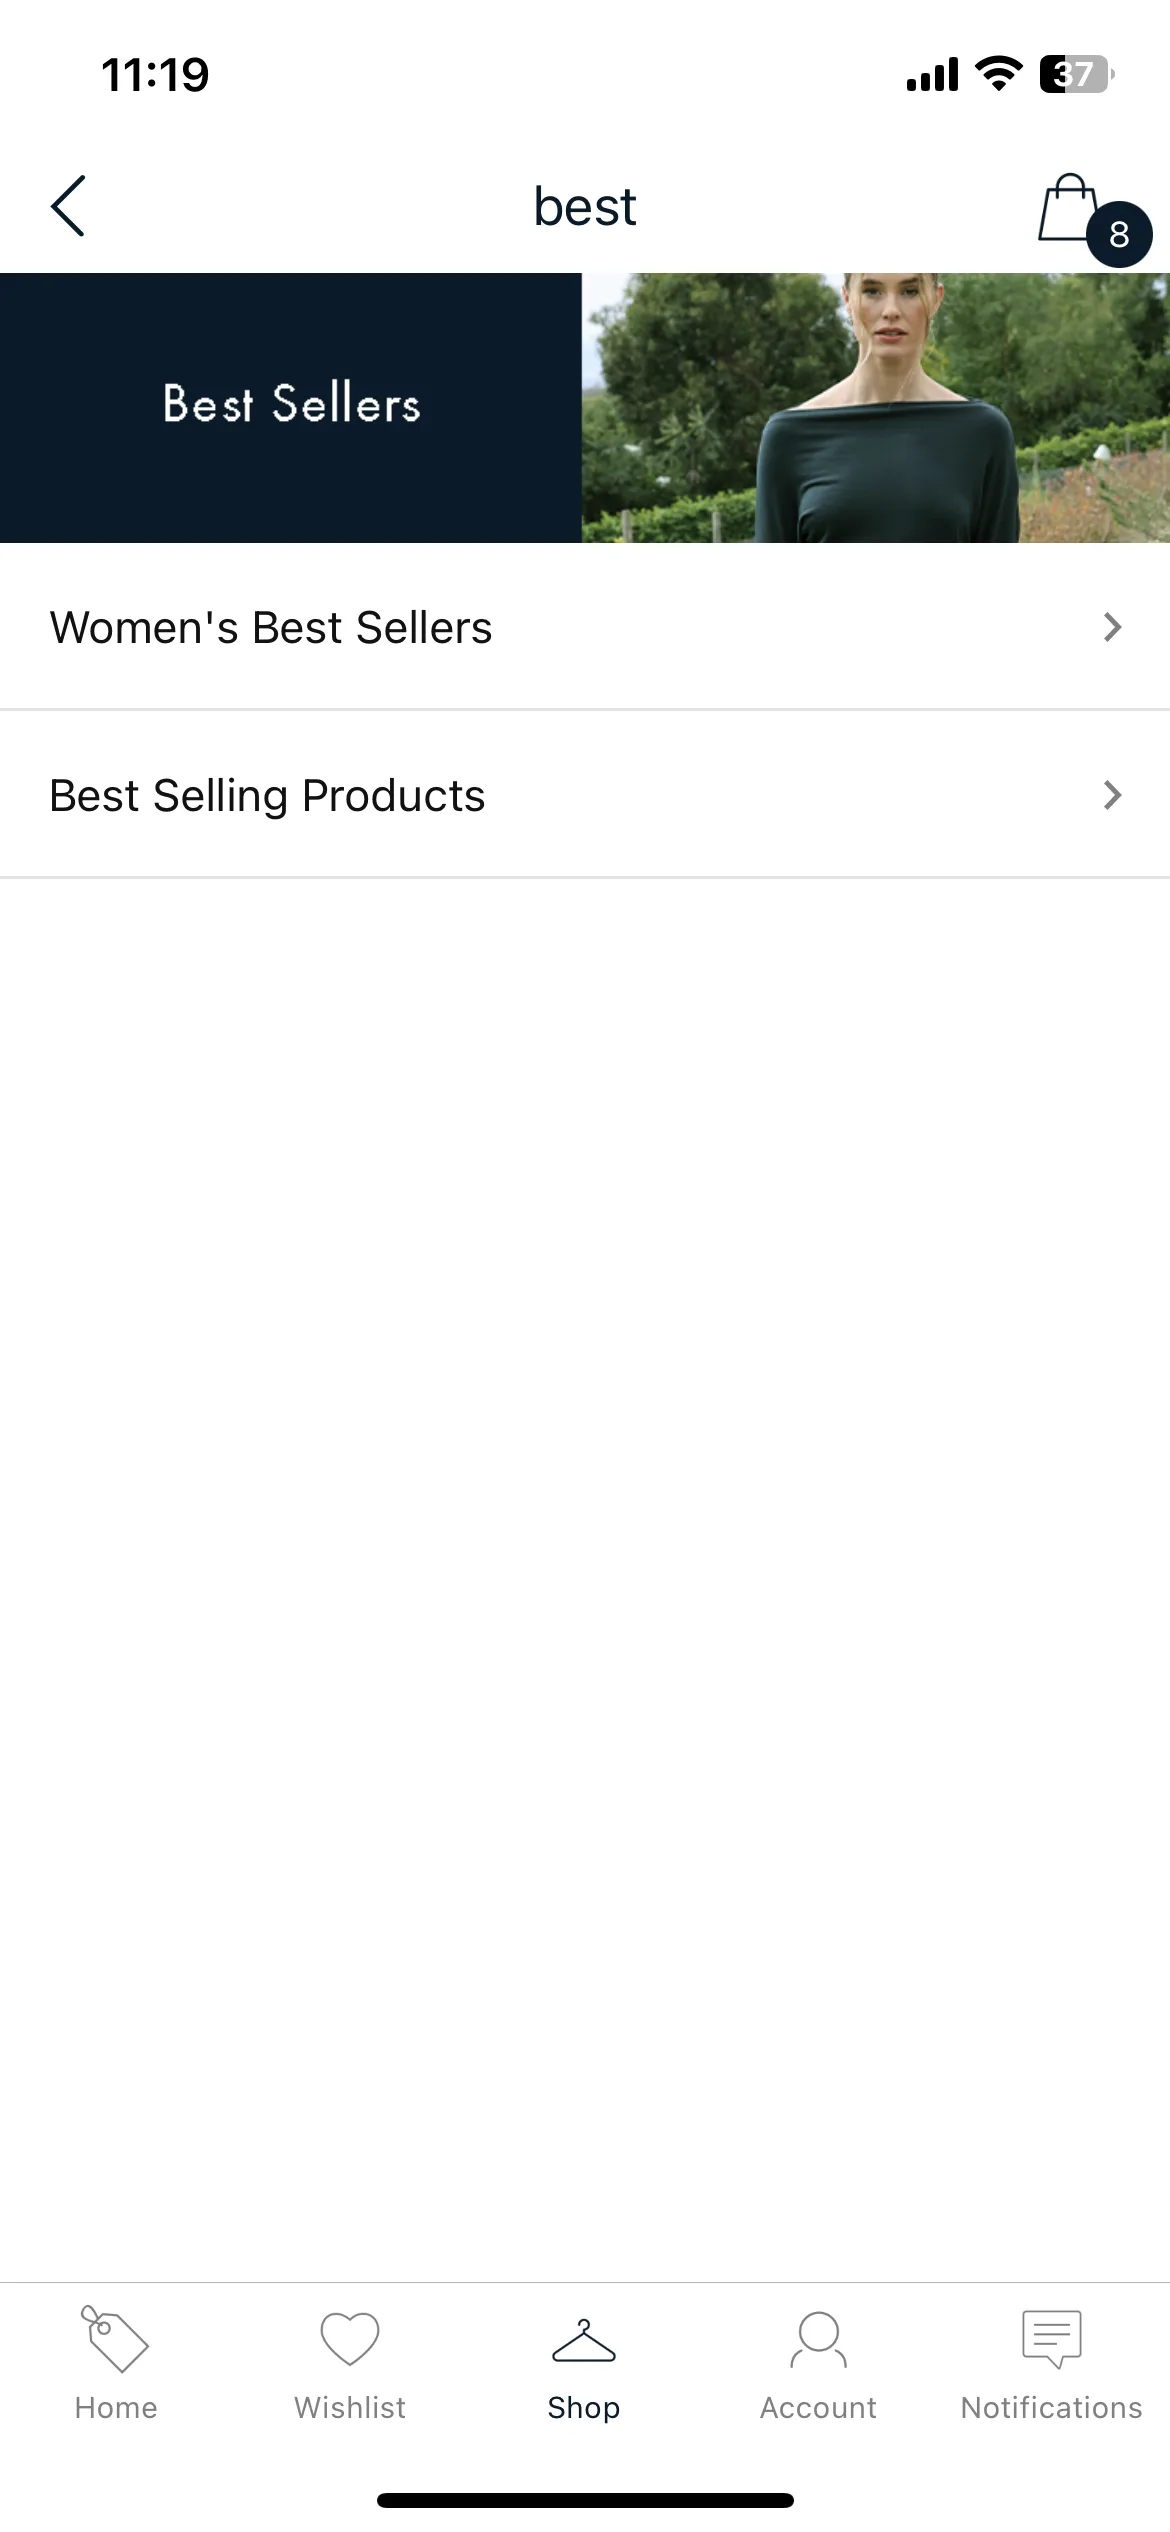Open the shopping bag icon
The height and width of the screenshot is (2532, 1170).
click(1068, 207)
